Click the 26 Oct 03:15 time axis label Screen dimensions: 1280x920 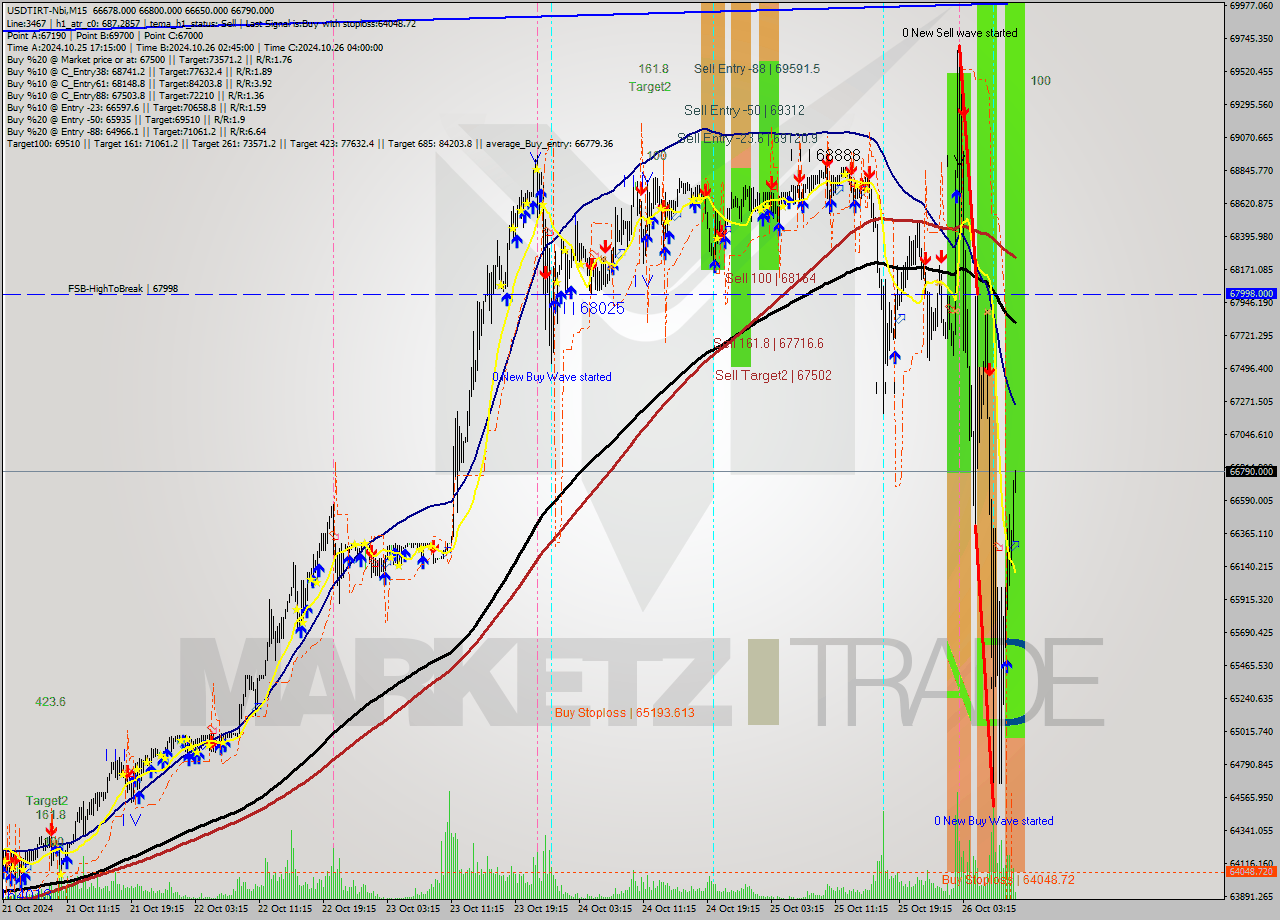pyautogui.click(x=988, y=909)
